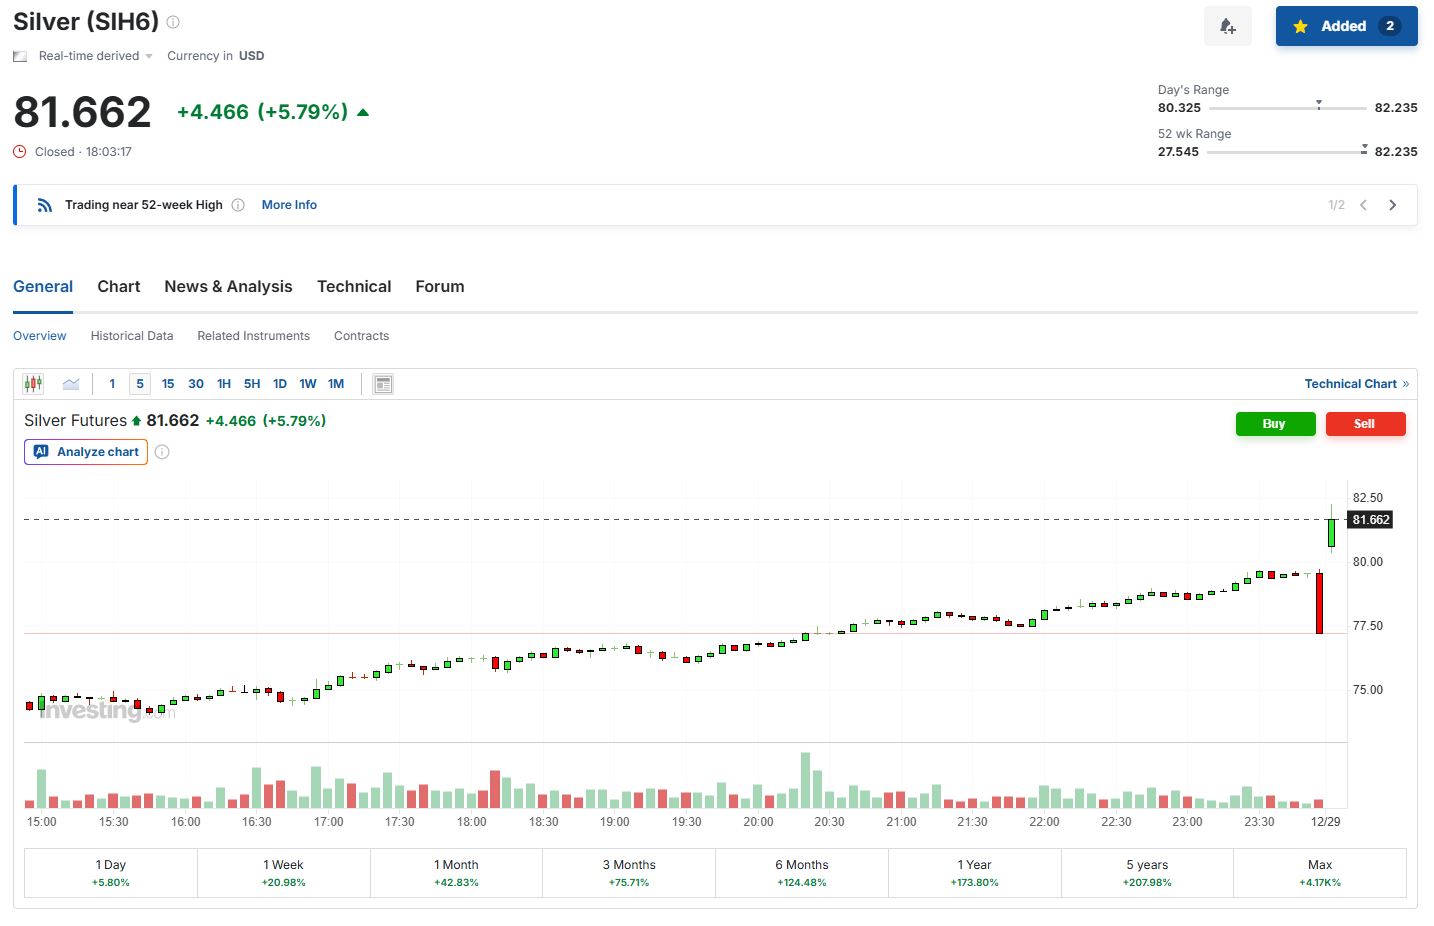Open the Historical Data sub-tab
This screenshot has height=926, width=1434.
point(132,336)
